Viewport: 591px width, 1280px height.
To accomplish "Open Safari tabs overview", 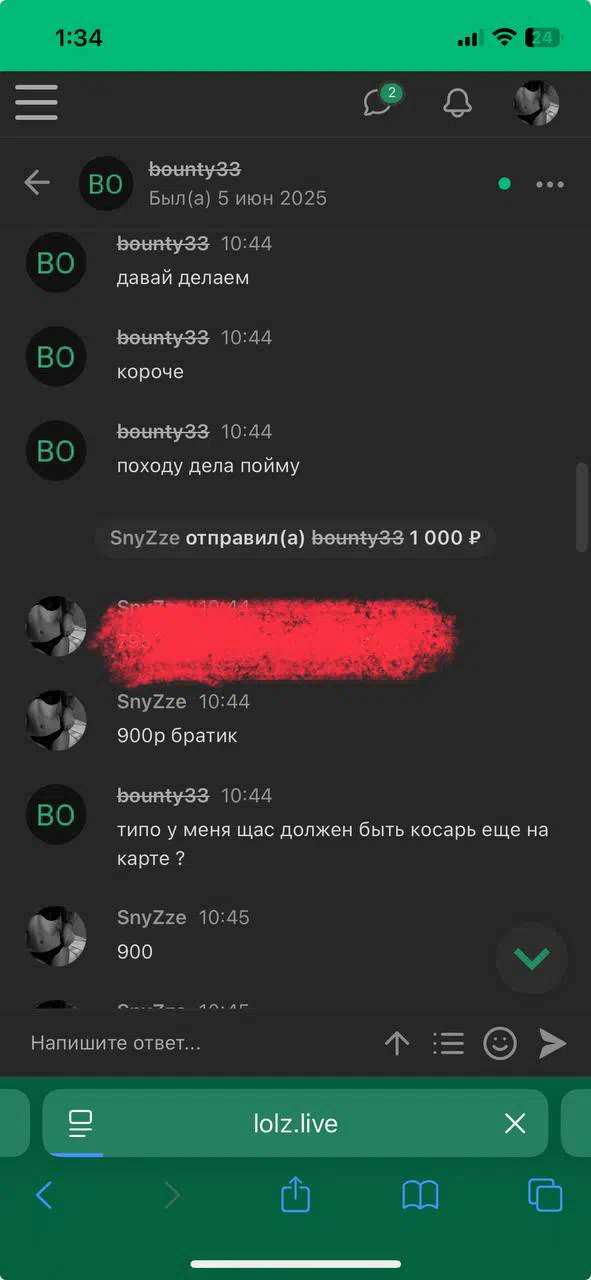I will 545,1195.
